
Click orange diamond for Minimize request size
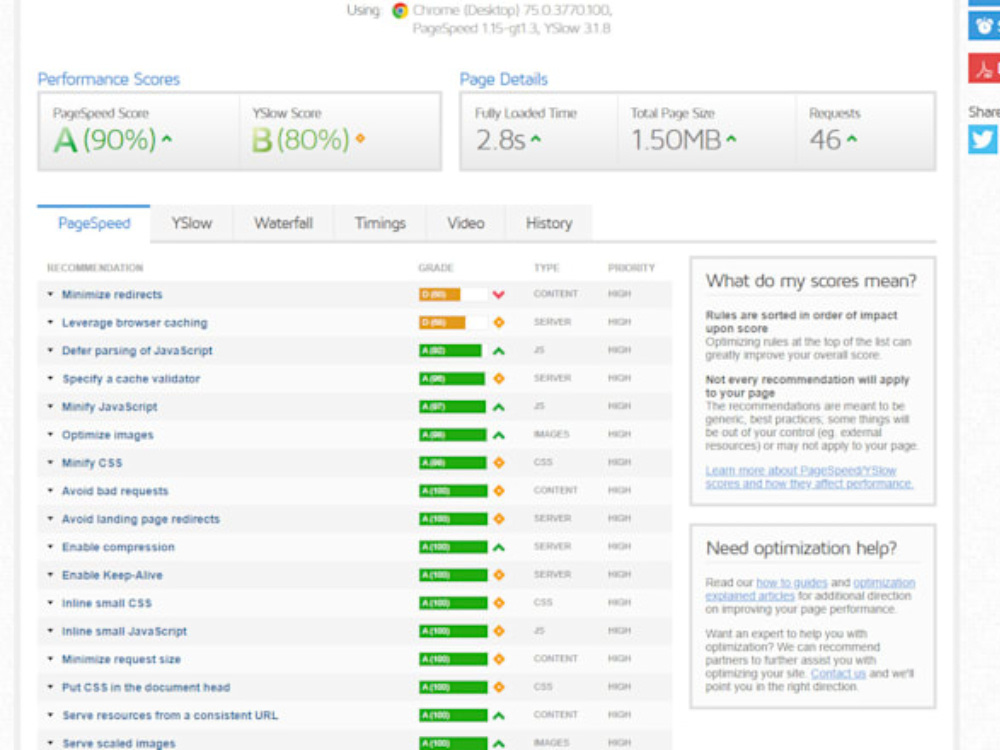click(499, 659)
